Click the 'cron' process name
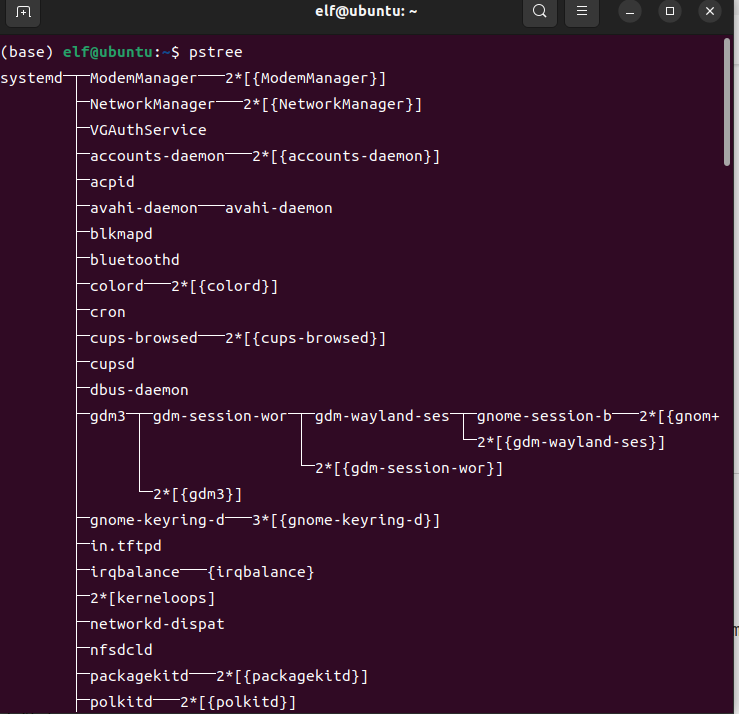Image resolution: width=739 pixels, height=714 pixels. point(107,312)
